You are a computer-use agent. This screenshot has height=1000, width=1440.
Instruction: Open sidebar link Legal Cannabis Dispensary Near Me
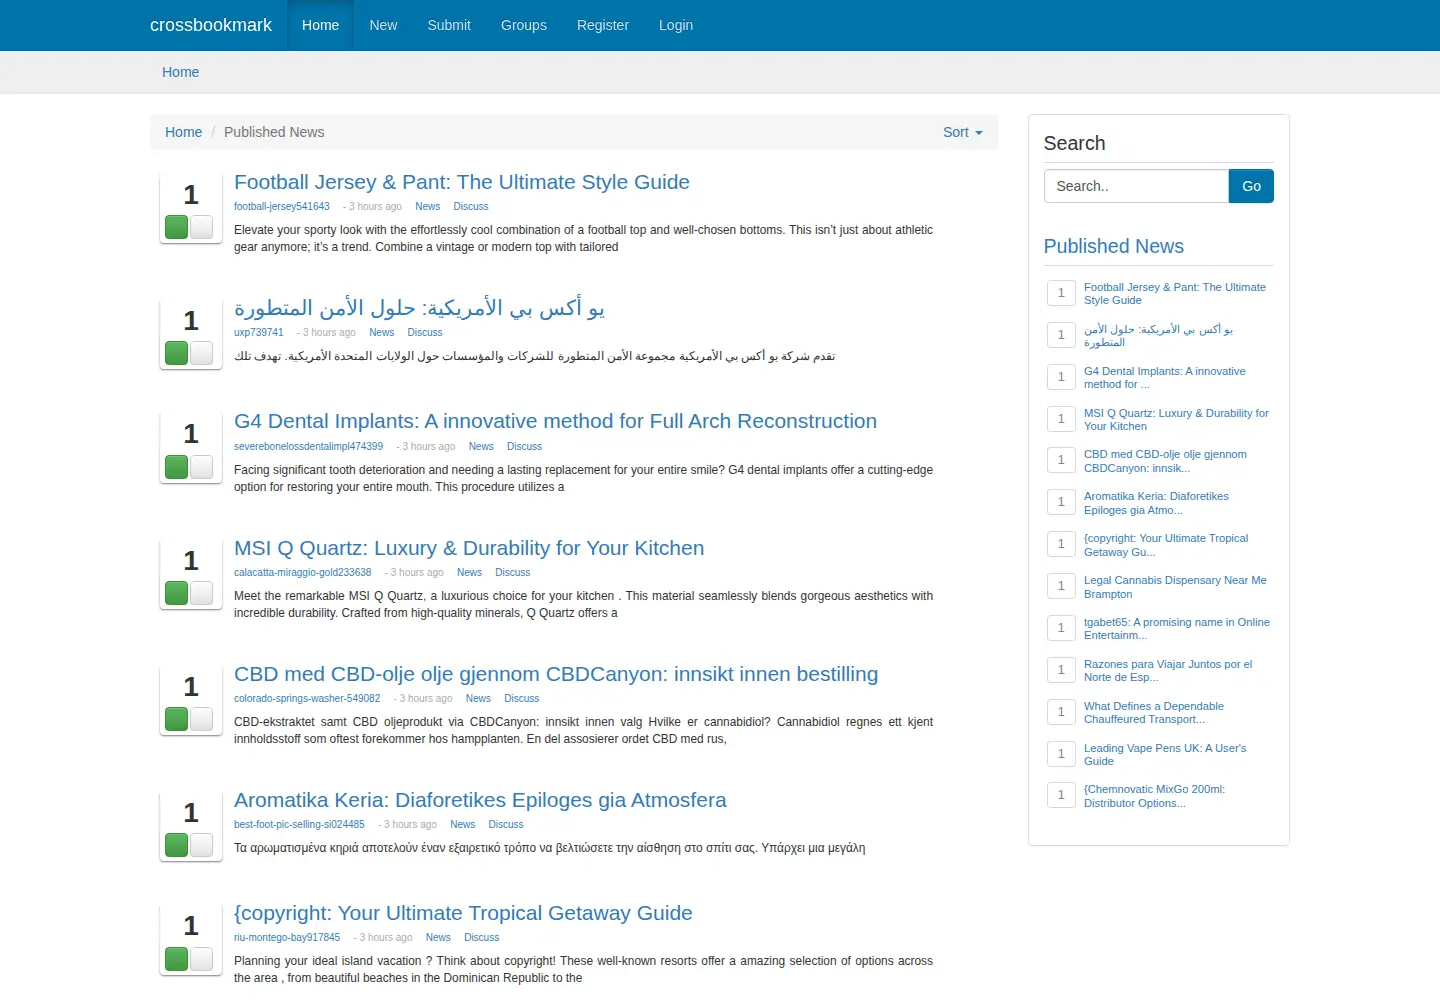click(1175, 587)
